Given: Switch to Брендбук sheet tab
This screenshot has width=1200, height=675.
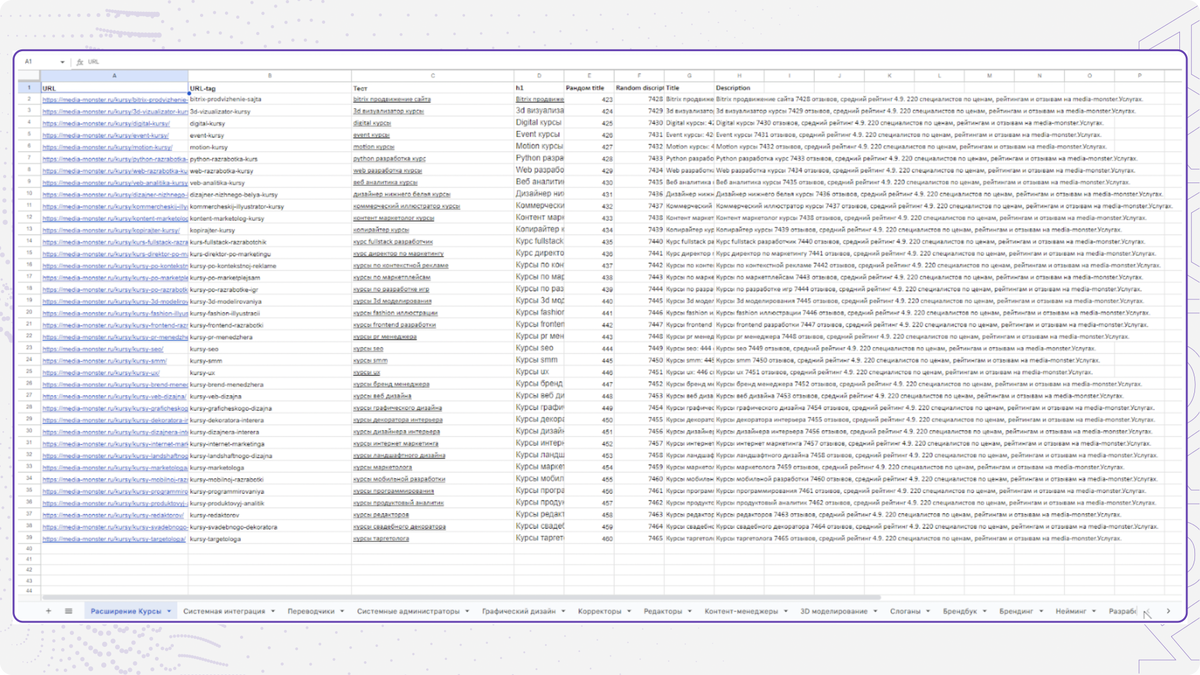Looking at the screenshot, I should tap(963, 611).
